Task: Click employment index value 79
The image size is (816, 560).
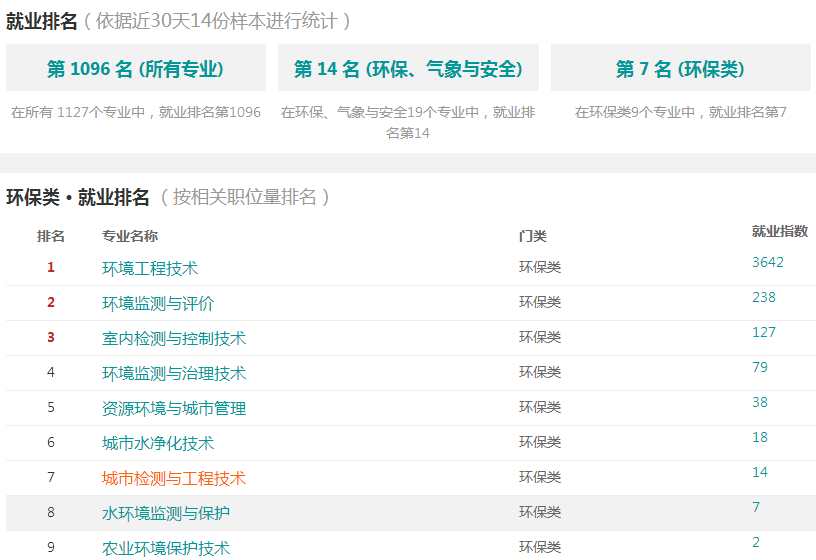Action: pyautogui.click(x=760, y=367)
